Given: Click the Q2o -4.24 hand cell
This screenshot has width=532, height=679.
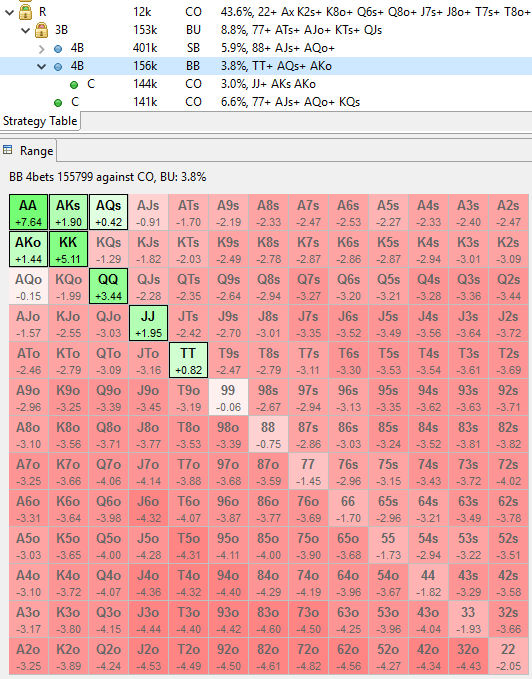Looking at the screenshot, I should pos(108,656).
